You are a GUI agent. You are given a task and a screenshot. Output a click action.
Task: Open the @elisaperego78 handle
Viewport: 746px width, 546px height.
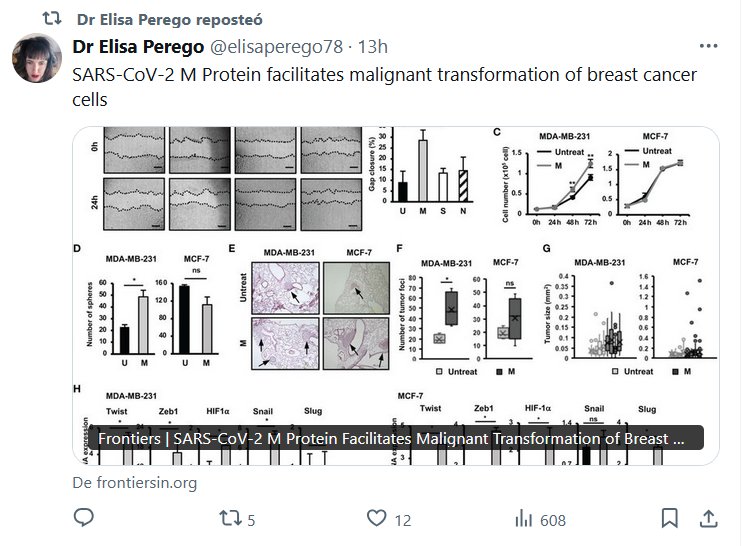tap(276, 46)
